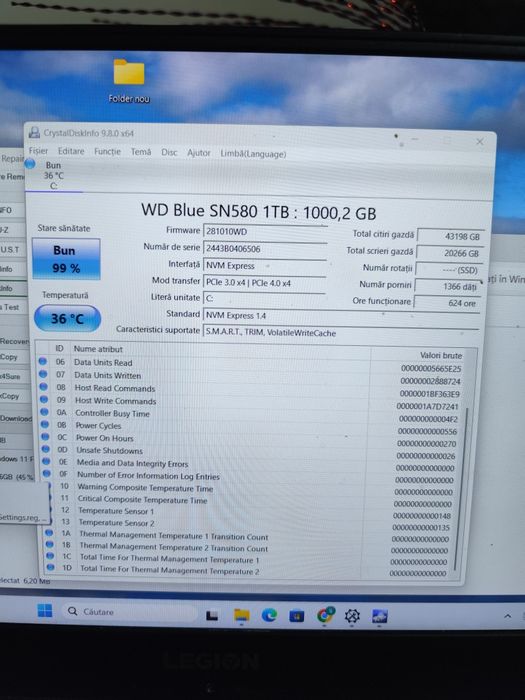The image size is (525, 700).
Task: Click status icon for Unsafe Shutdowns
Action: tap(46, 449)
